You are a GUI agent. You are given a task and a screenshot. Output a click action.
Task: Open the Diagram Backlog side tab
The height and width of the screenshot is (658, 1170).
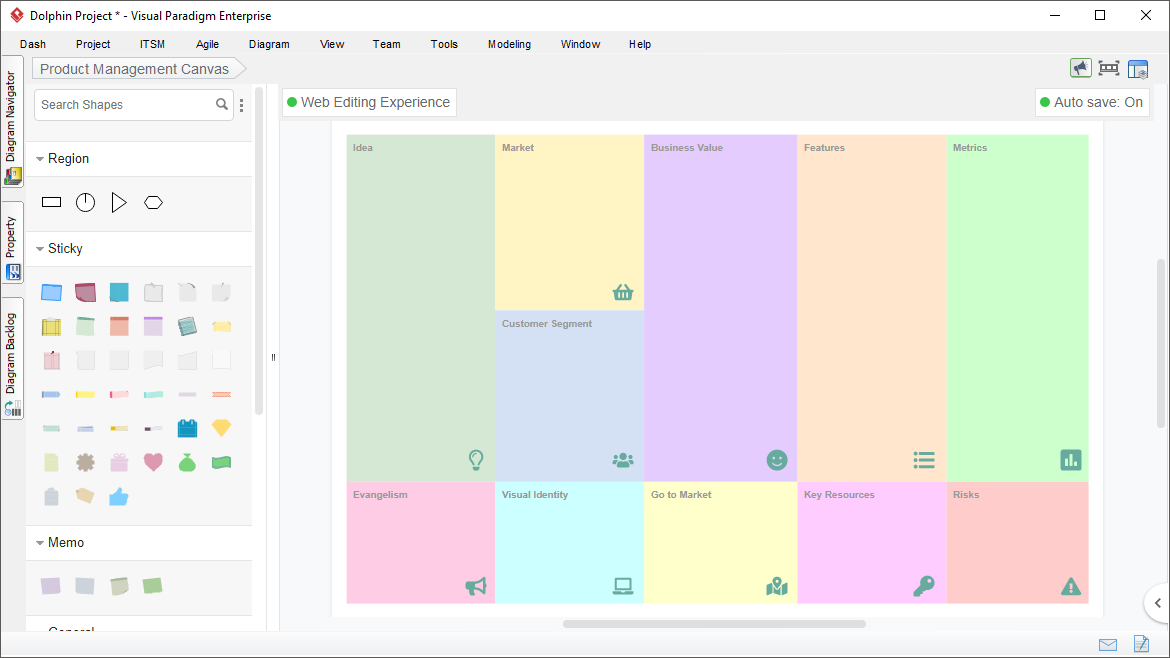[12, 359]
